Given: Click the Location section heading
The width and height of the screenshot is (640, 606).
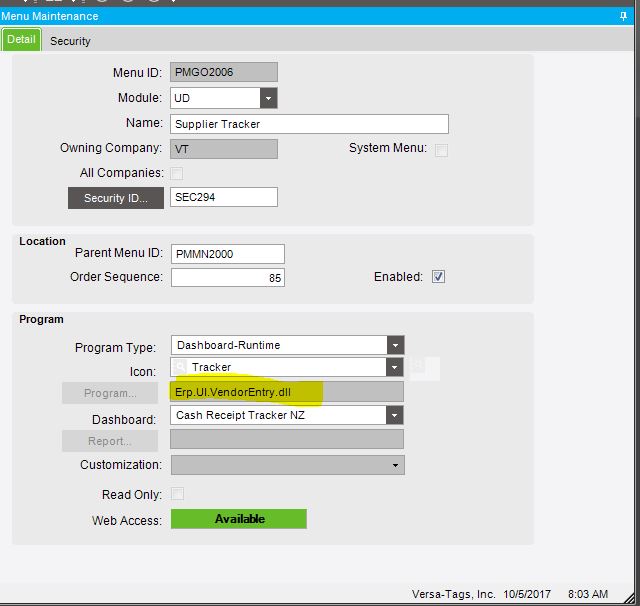Looking at the screenshot, I should pyautogui.click(x=42, y=241).
